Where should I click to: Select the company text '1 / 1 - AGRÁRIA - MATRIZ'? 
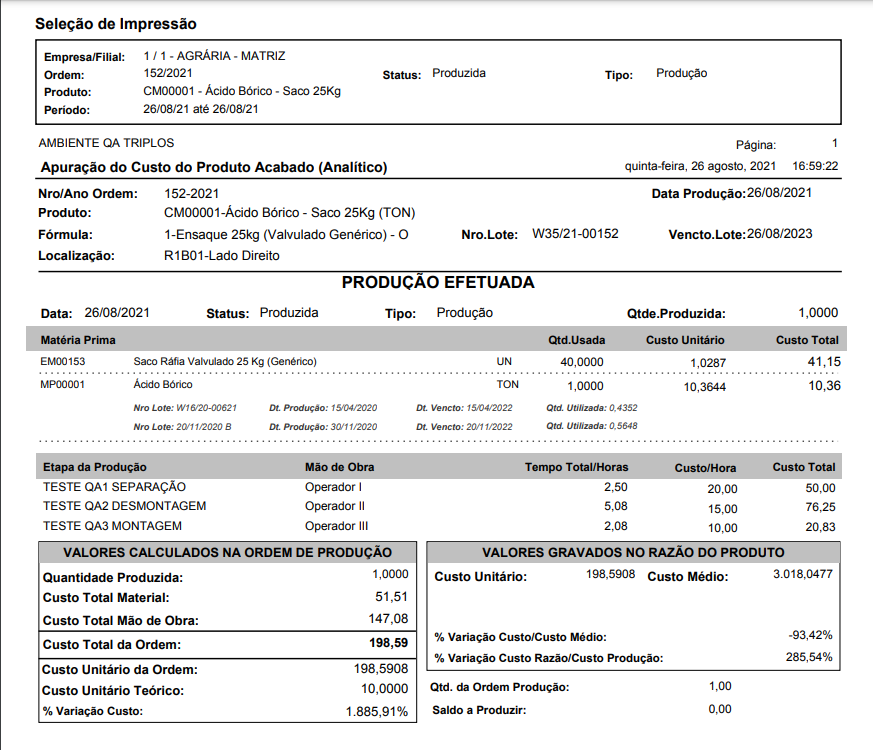coord(214,56)
